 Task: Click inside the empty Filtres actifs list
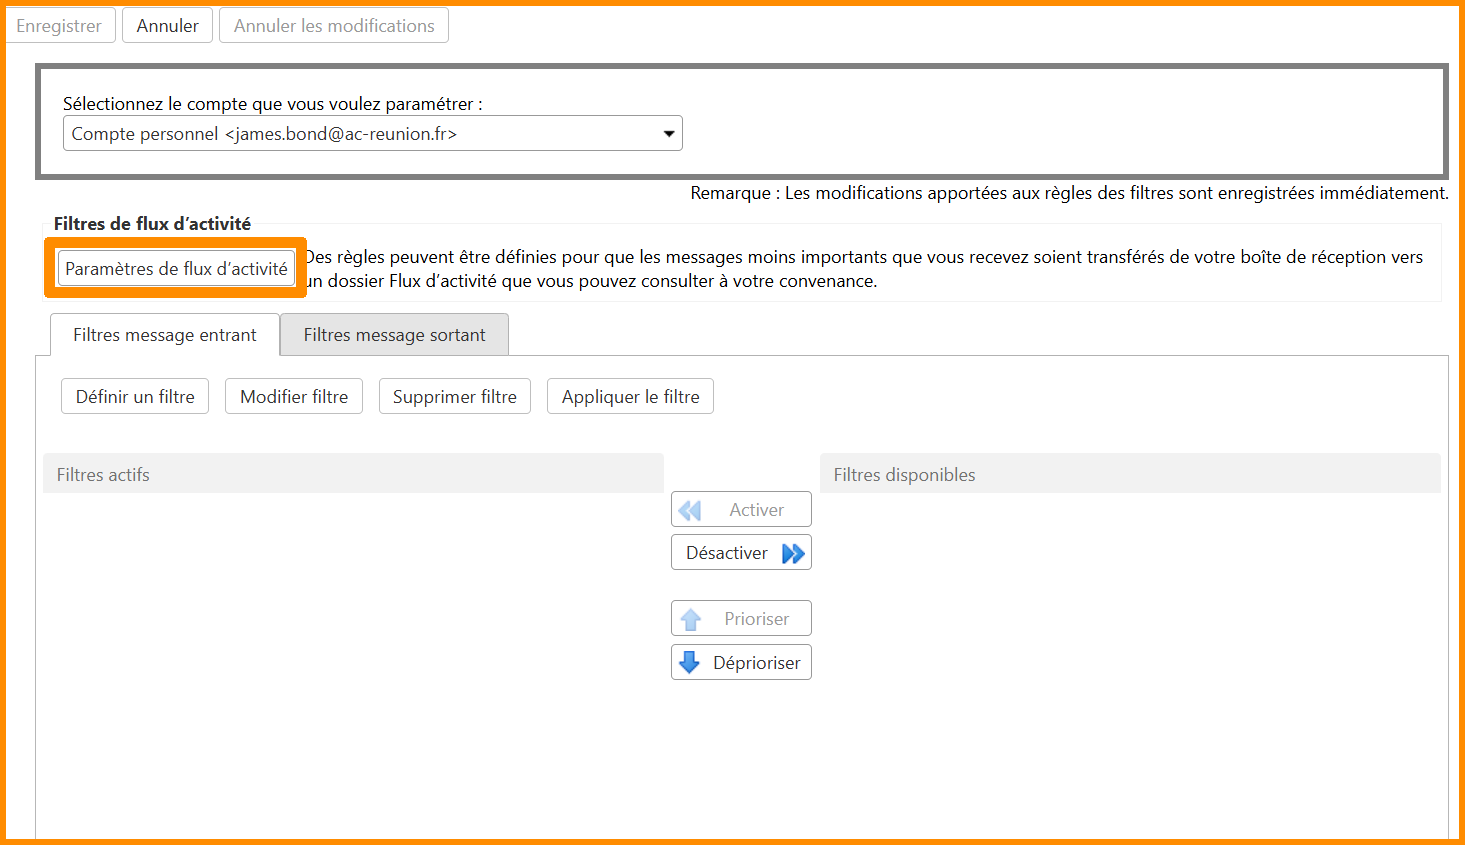[x=353, y=650]
